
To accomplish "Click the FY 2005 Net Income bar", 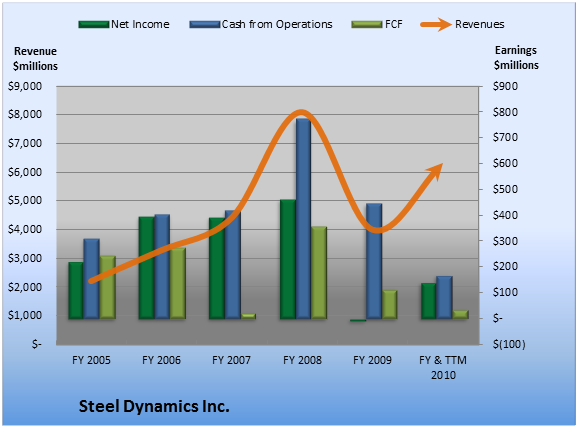I will [x=75, y=290].
